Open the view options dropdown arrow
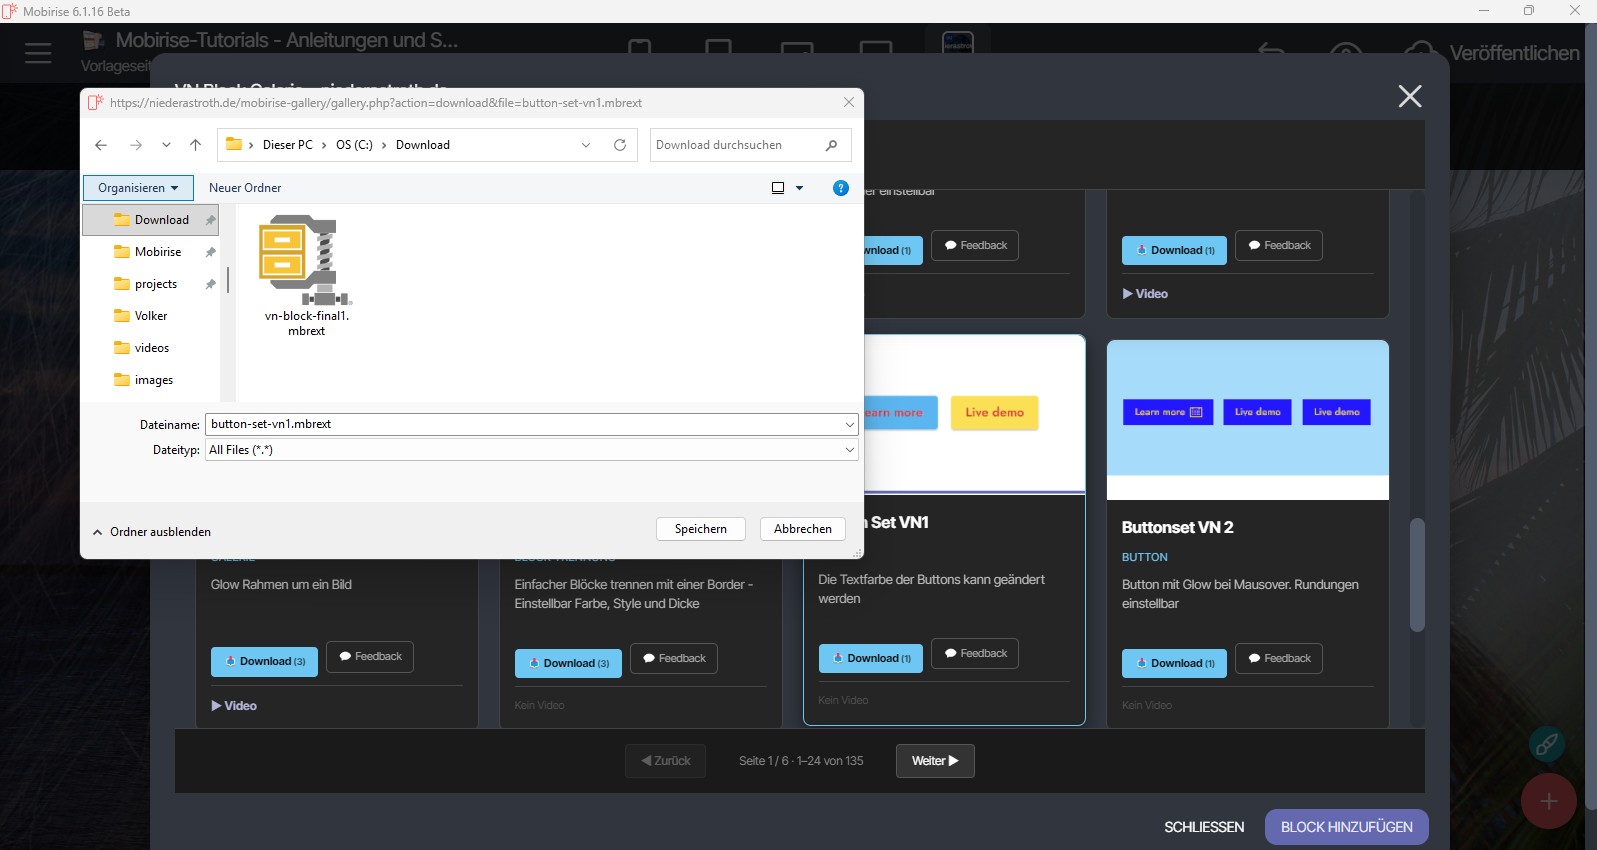Screen dimensions: 1597x850 tap(799, 188)
